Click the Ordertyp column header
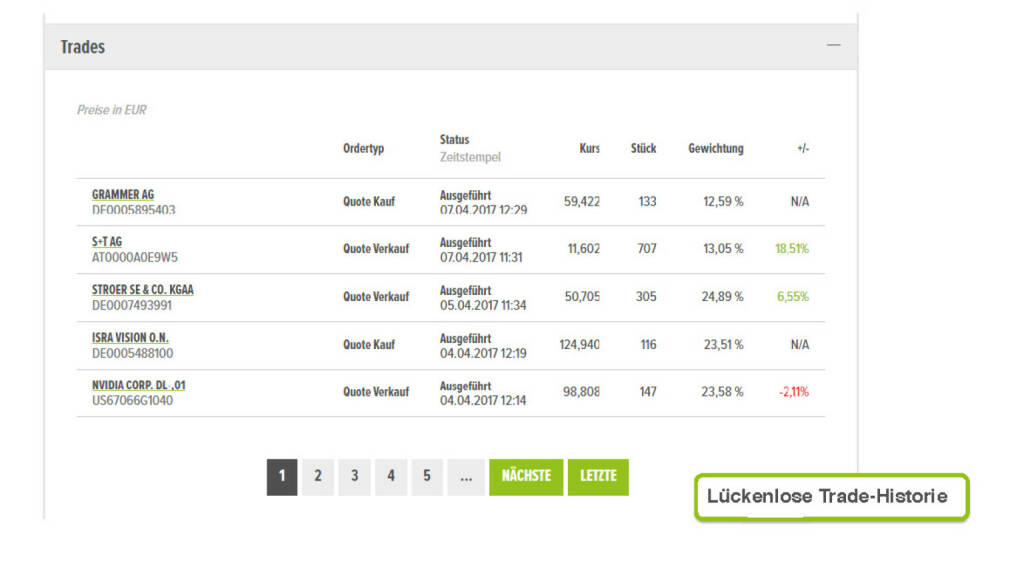The height and width of the screenshot is (576, 1024). pyautogui.click(x=363, y=149)
